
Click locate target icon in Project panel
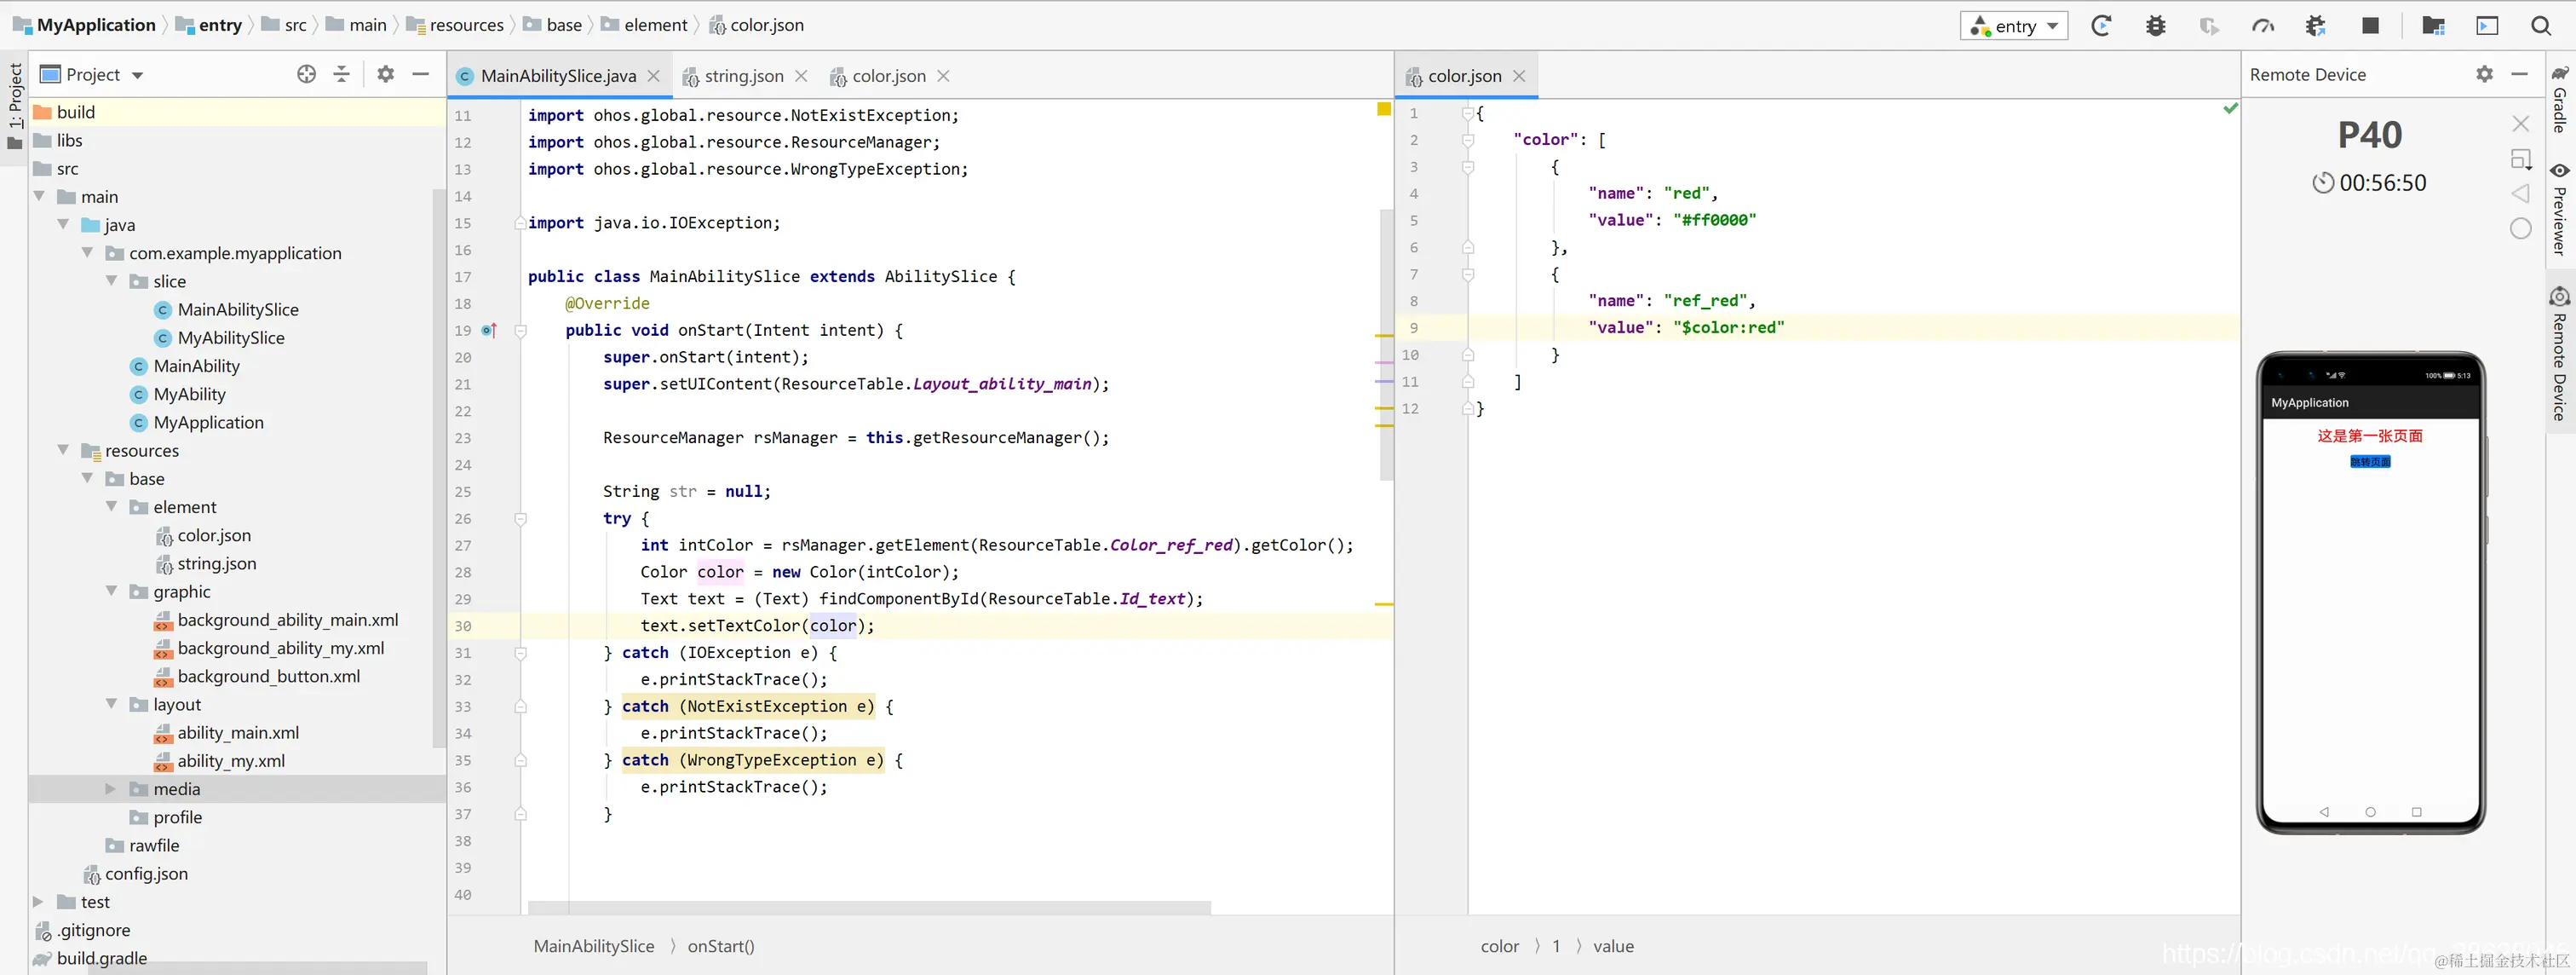pos(306,74)
